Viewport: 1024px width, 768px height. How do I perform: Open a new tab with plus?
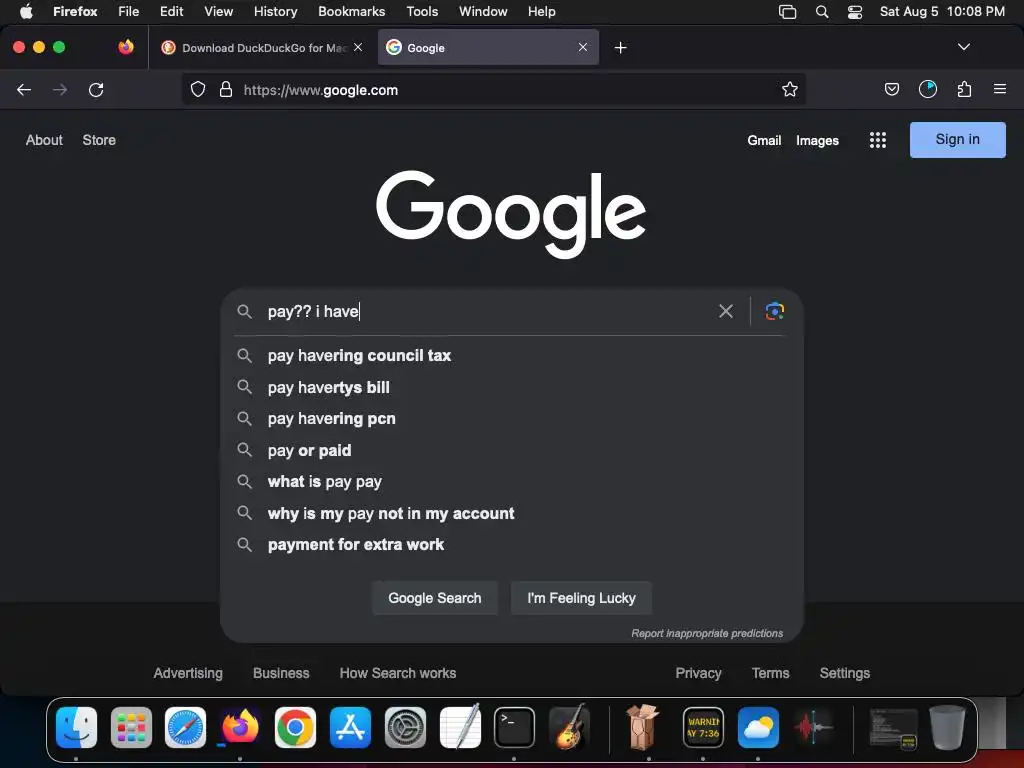(620, 48)
